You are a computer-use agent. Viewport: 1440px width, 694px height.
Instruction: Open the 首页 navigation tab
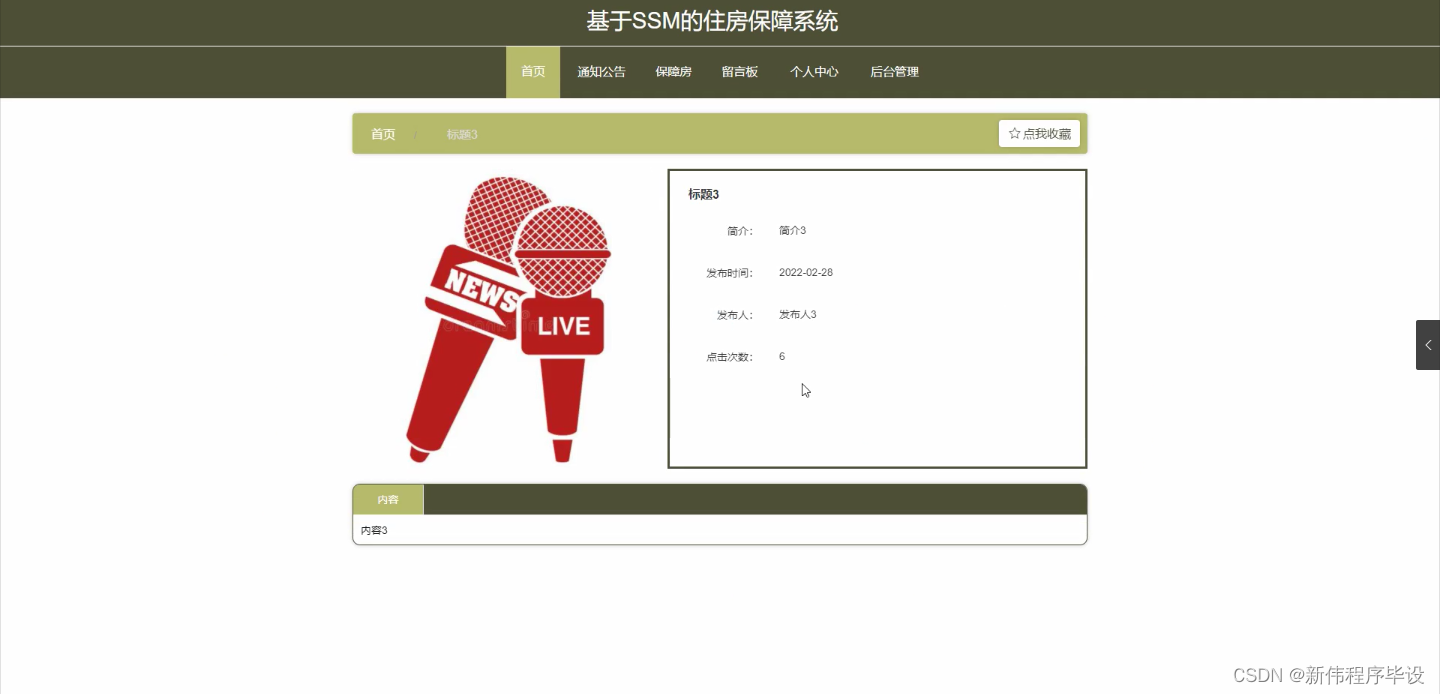[533, 72]
